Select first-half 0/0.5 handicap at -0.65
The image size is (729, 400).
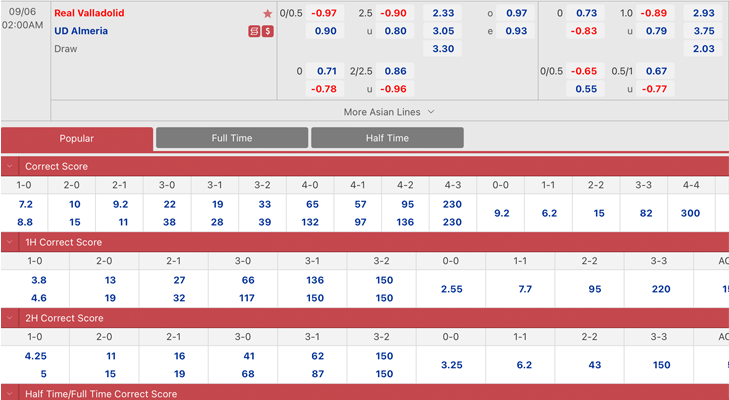(585, 71)
